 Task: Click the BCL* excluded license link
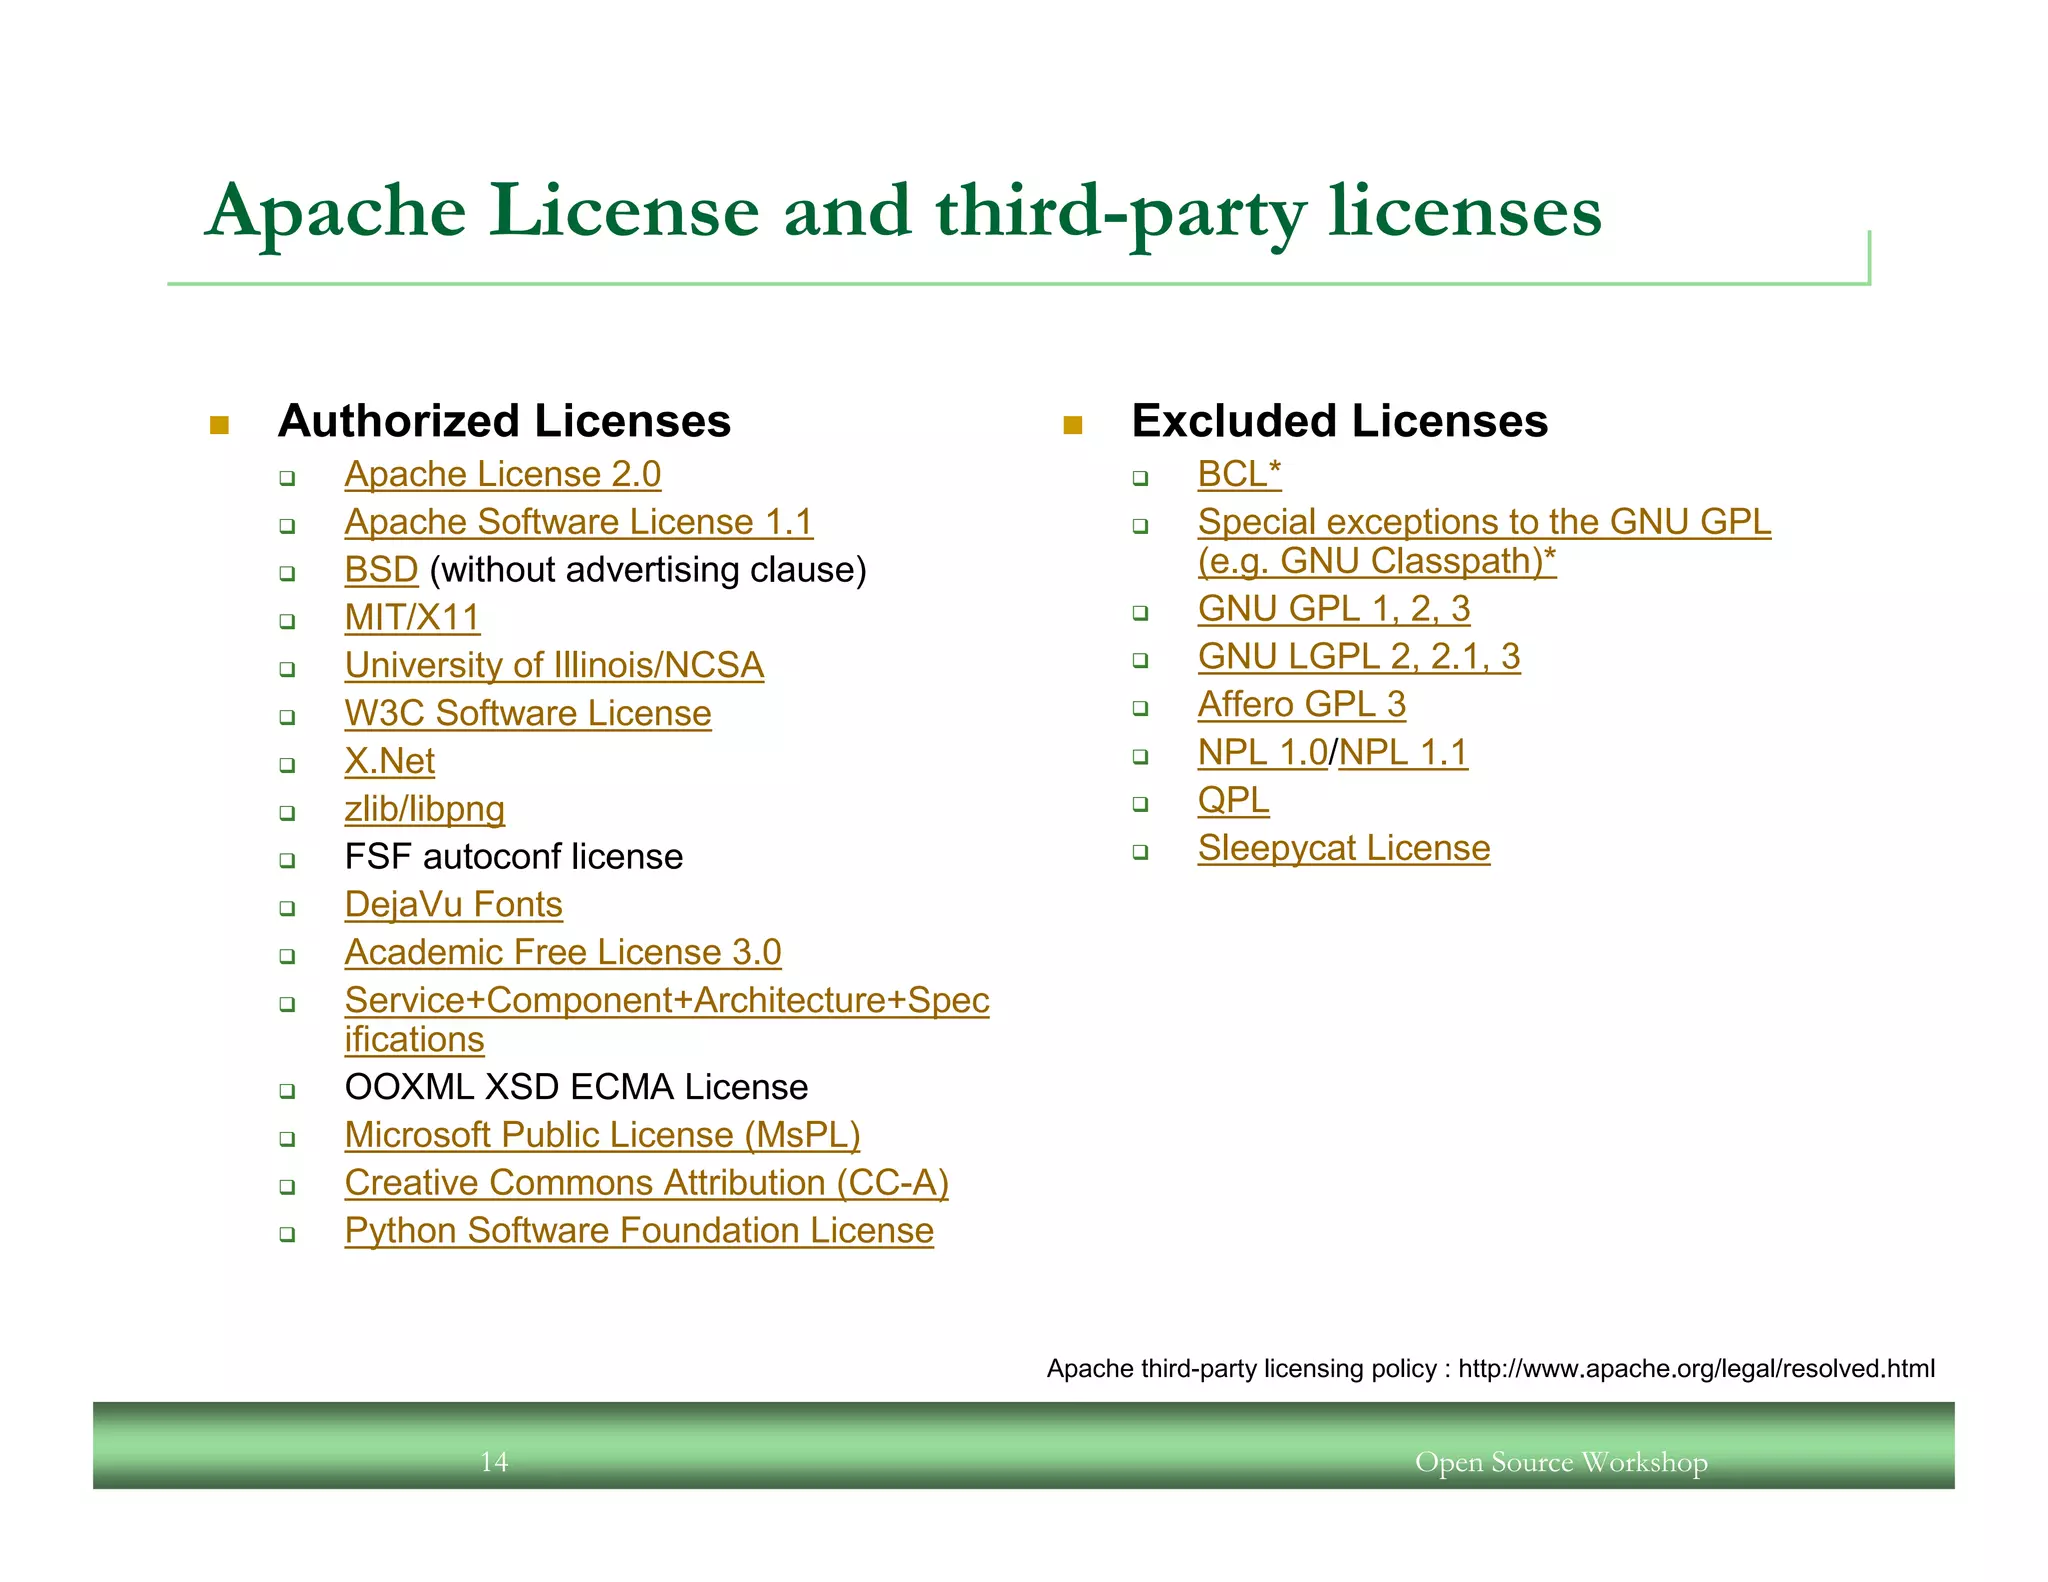[1239, 474]
